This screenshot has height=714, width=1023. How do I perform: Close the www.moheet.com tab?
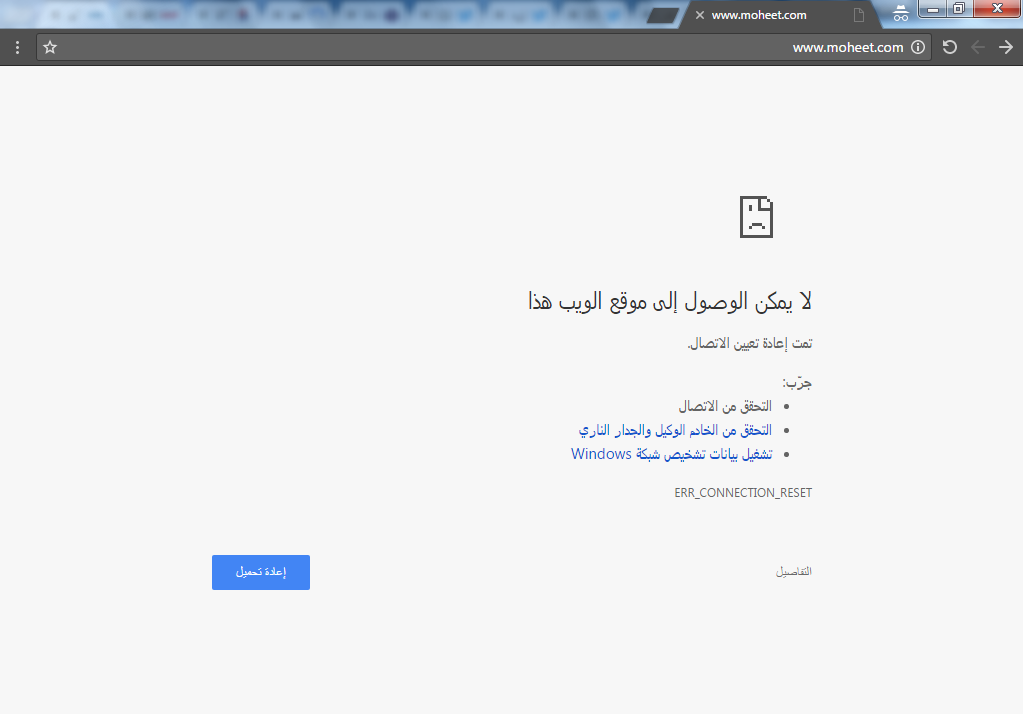coord(700,15)
